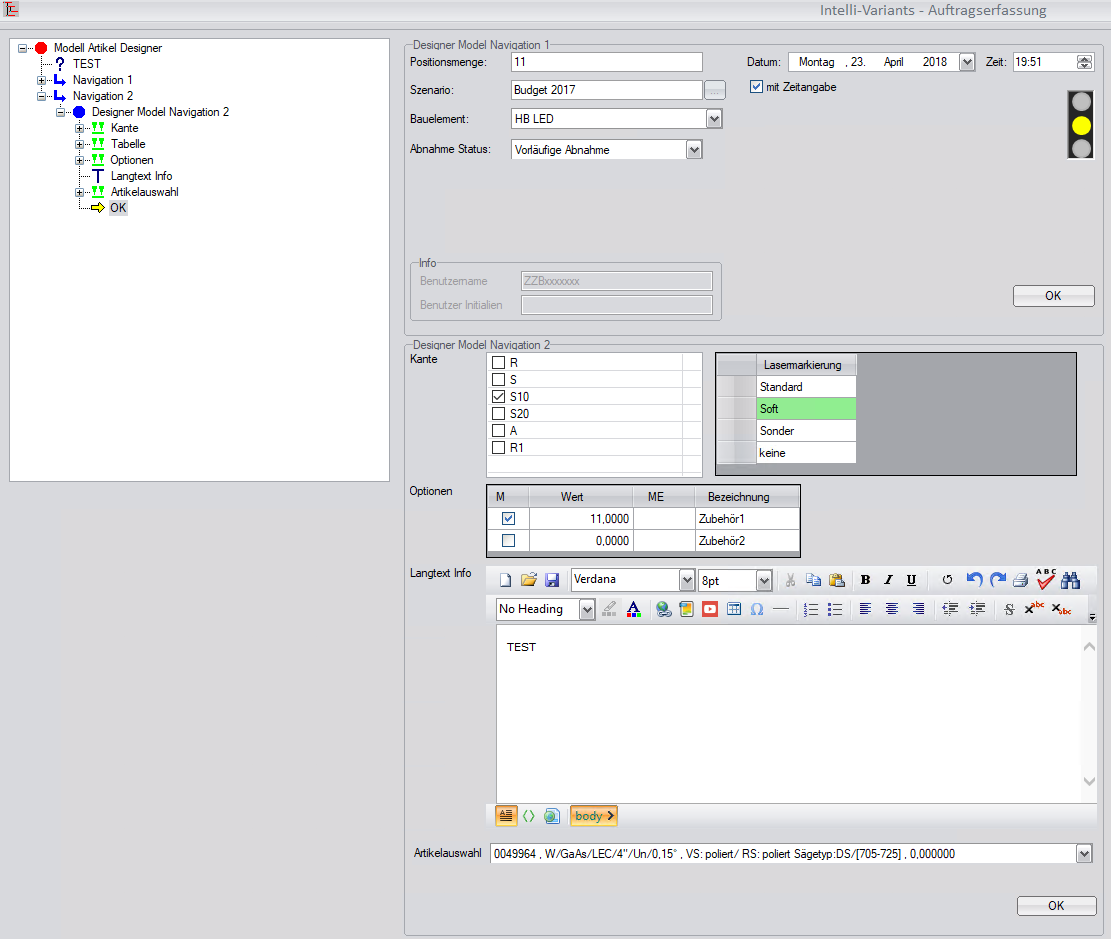Open the Artikelauswahl dropdown

[1084, 854]
